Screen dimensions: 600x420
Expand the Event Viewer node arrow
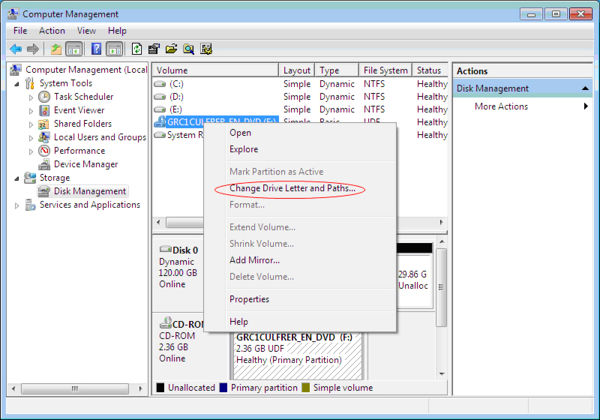click(x=31, y=111)
